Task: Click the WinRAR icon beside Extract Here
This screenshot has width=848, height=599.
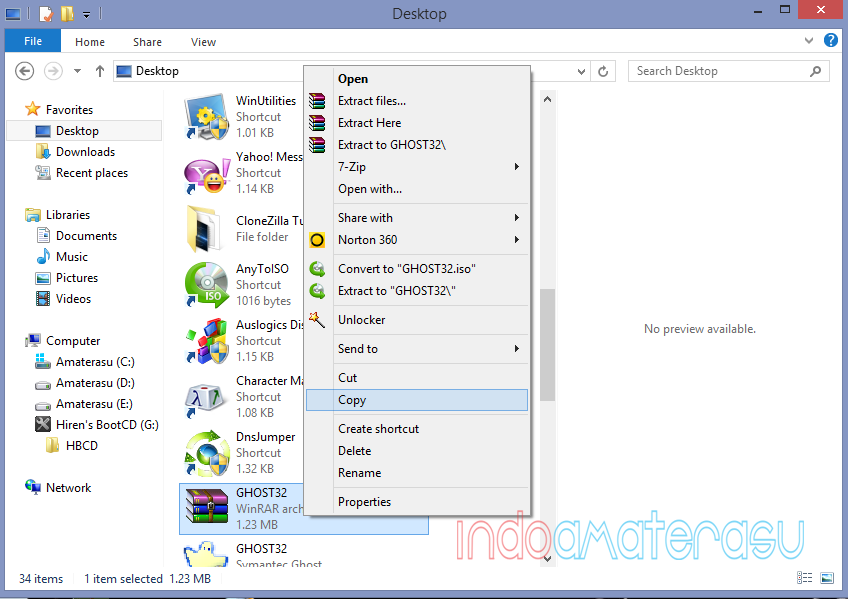Action: coord(317,123)
